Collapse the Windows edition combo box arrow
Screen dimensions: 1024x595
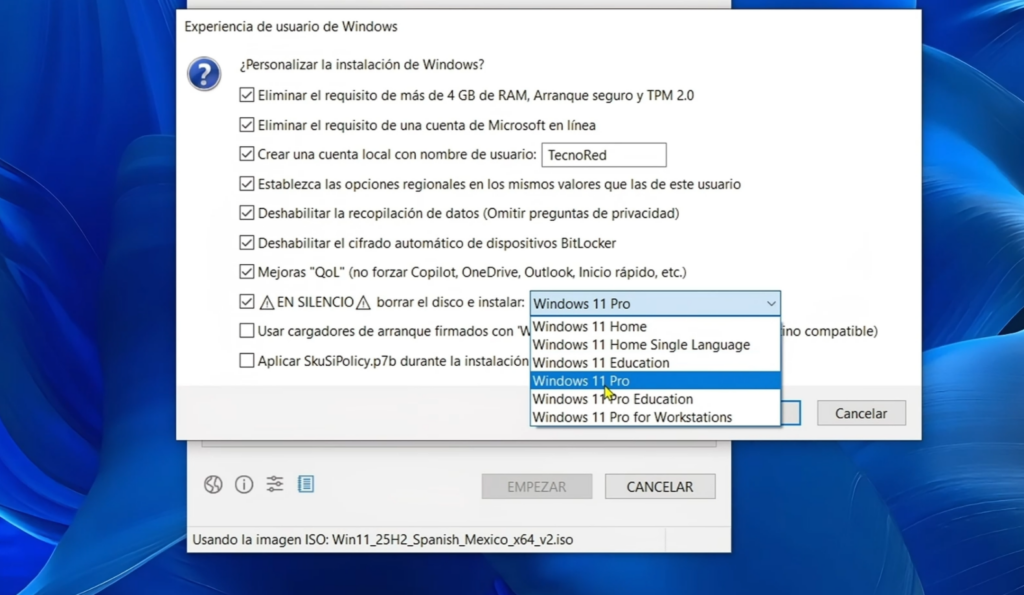click(x=771, y=304)
